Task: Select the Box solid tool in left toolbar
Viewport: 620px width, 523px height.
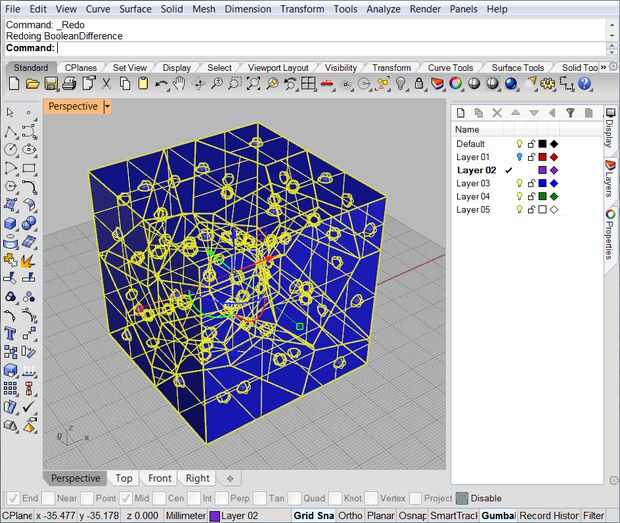Action: point(11,223)
